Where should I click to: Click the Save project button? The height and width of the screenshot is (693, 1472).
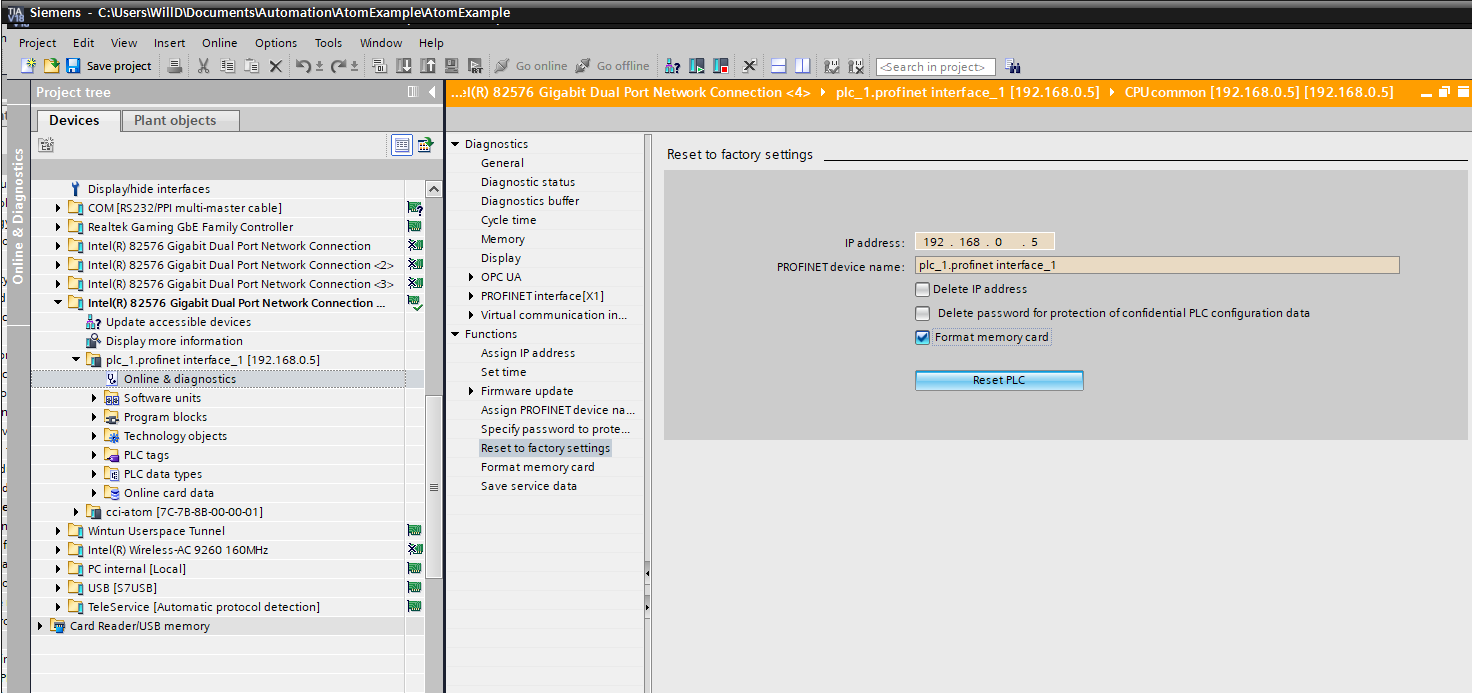click(x=109, y=66)
